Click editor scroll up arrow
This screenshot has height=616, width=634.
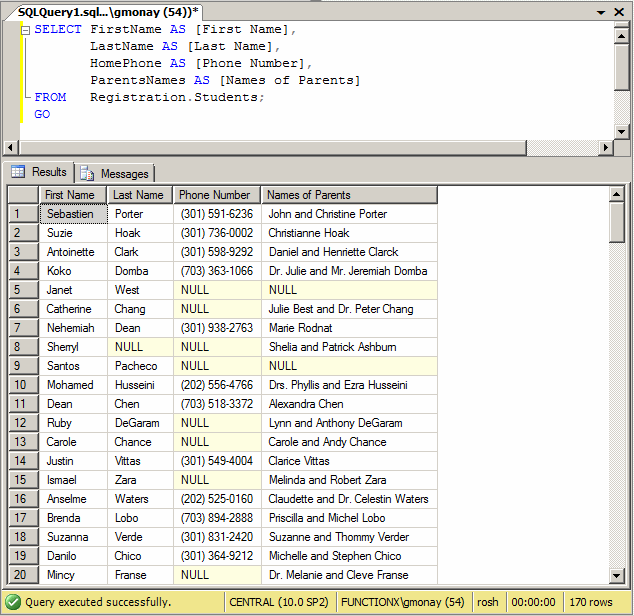621,36
